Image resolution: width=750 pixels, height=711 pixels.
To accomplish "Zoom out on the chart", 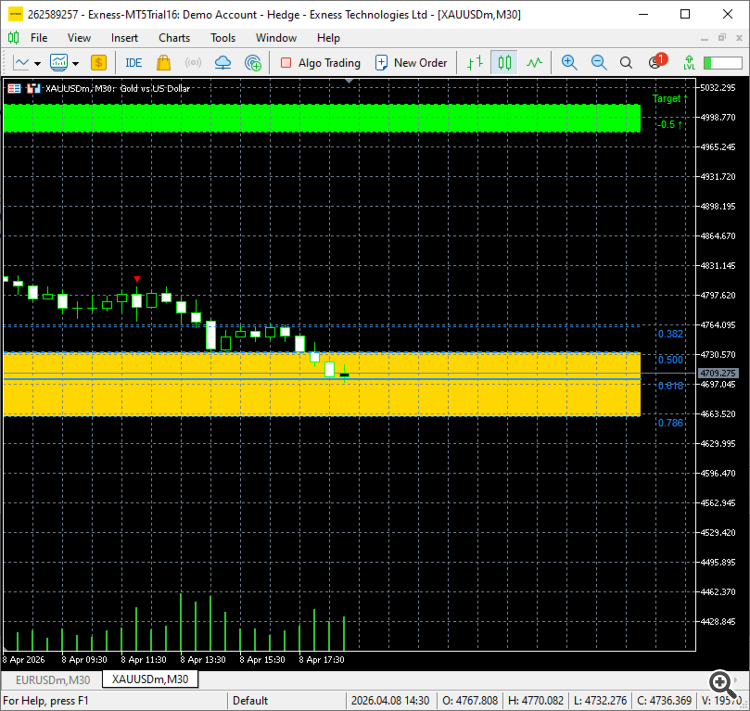I will [x=598, y=63].
